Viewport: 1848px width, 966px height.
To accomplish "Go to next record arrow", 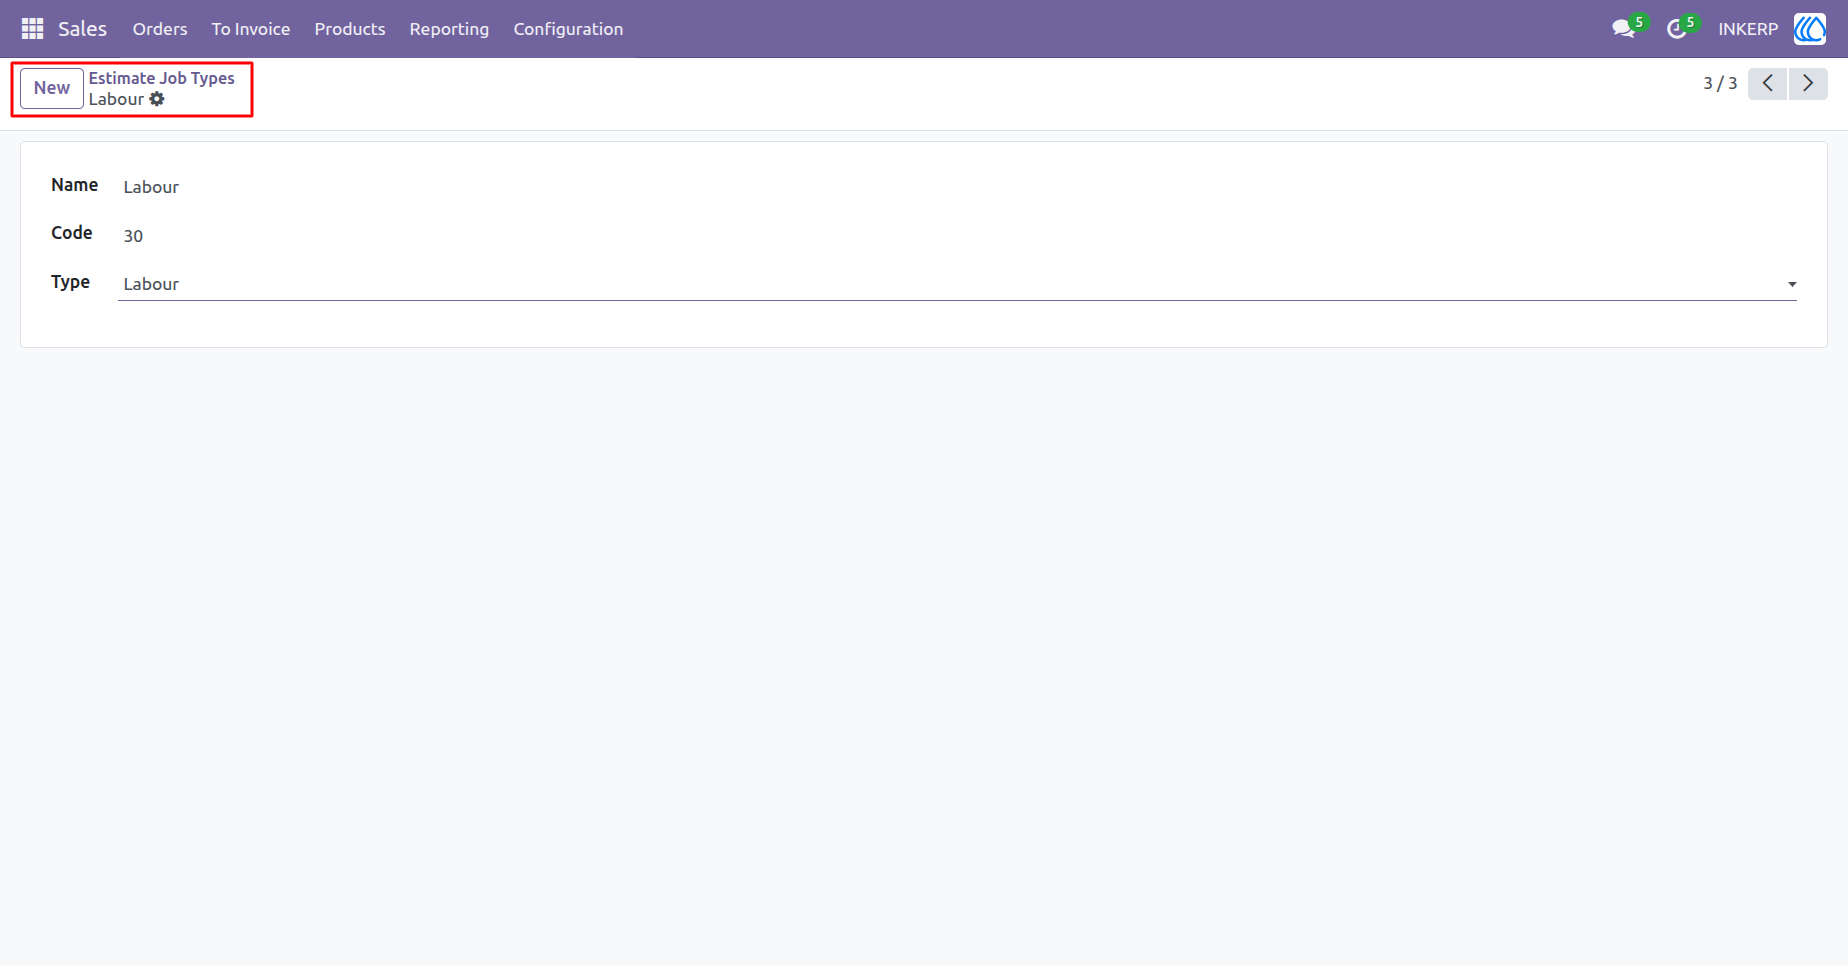I will coord(1808,84).
